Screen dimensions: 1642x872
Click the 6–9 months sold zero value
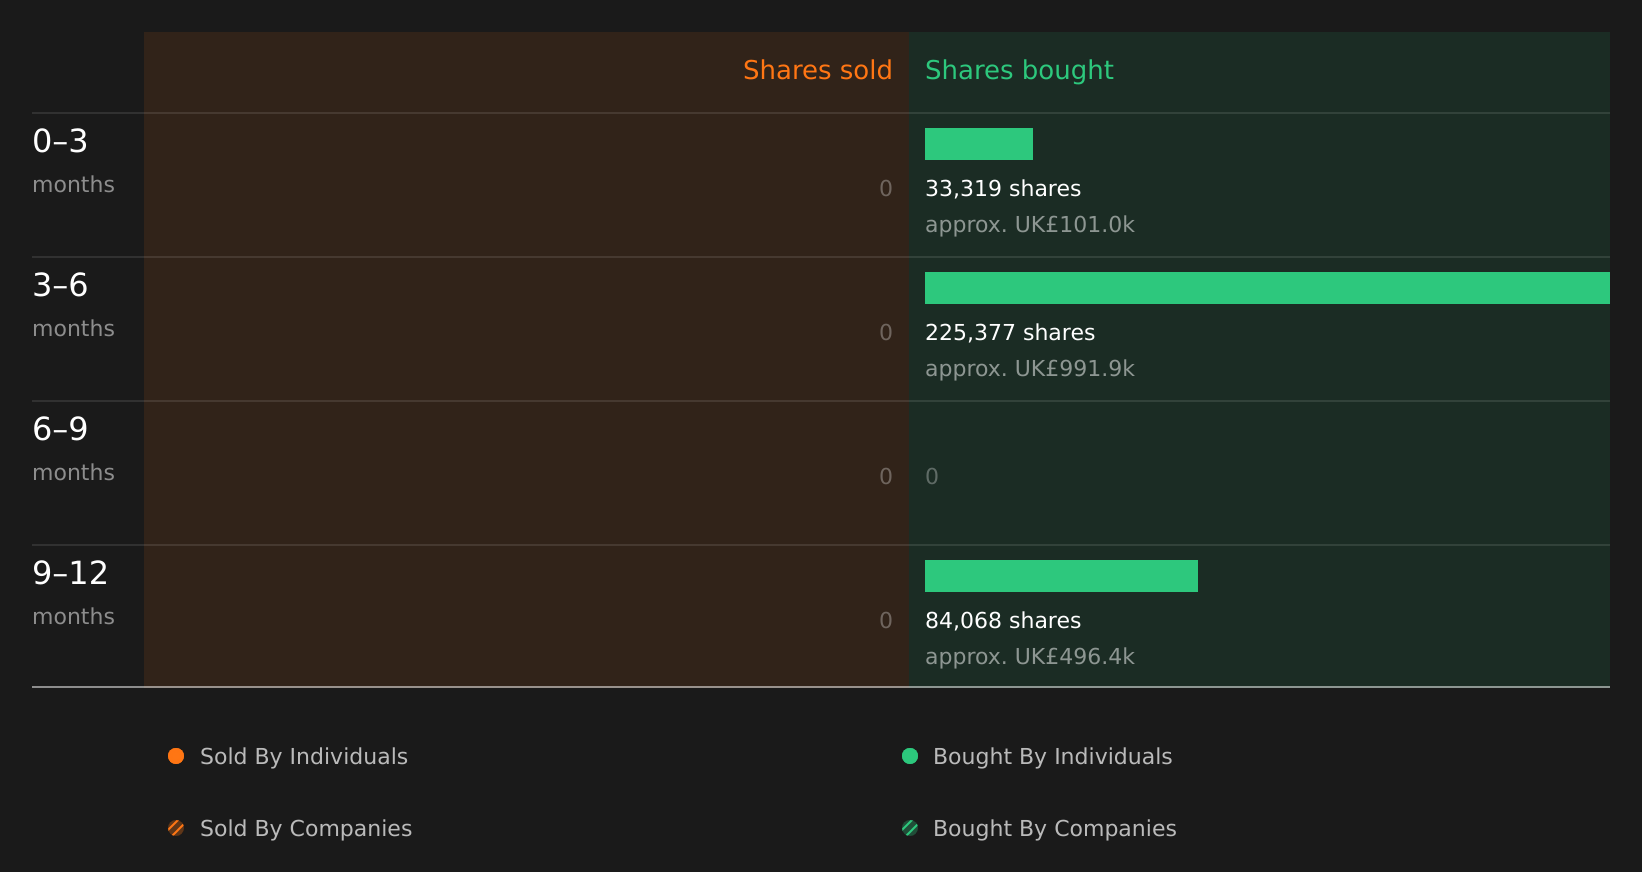(x=886, y=477)
